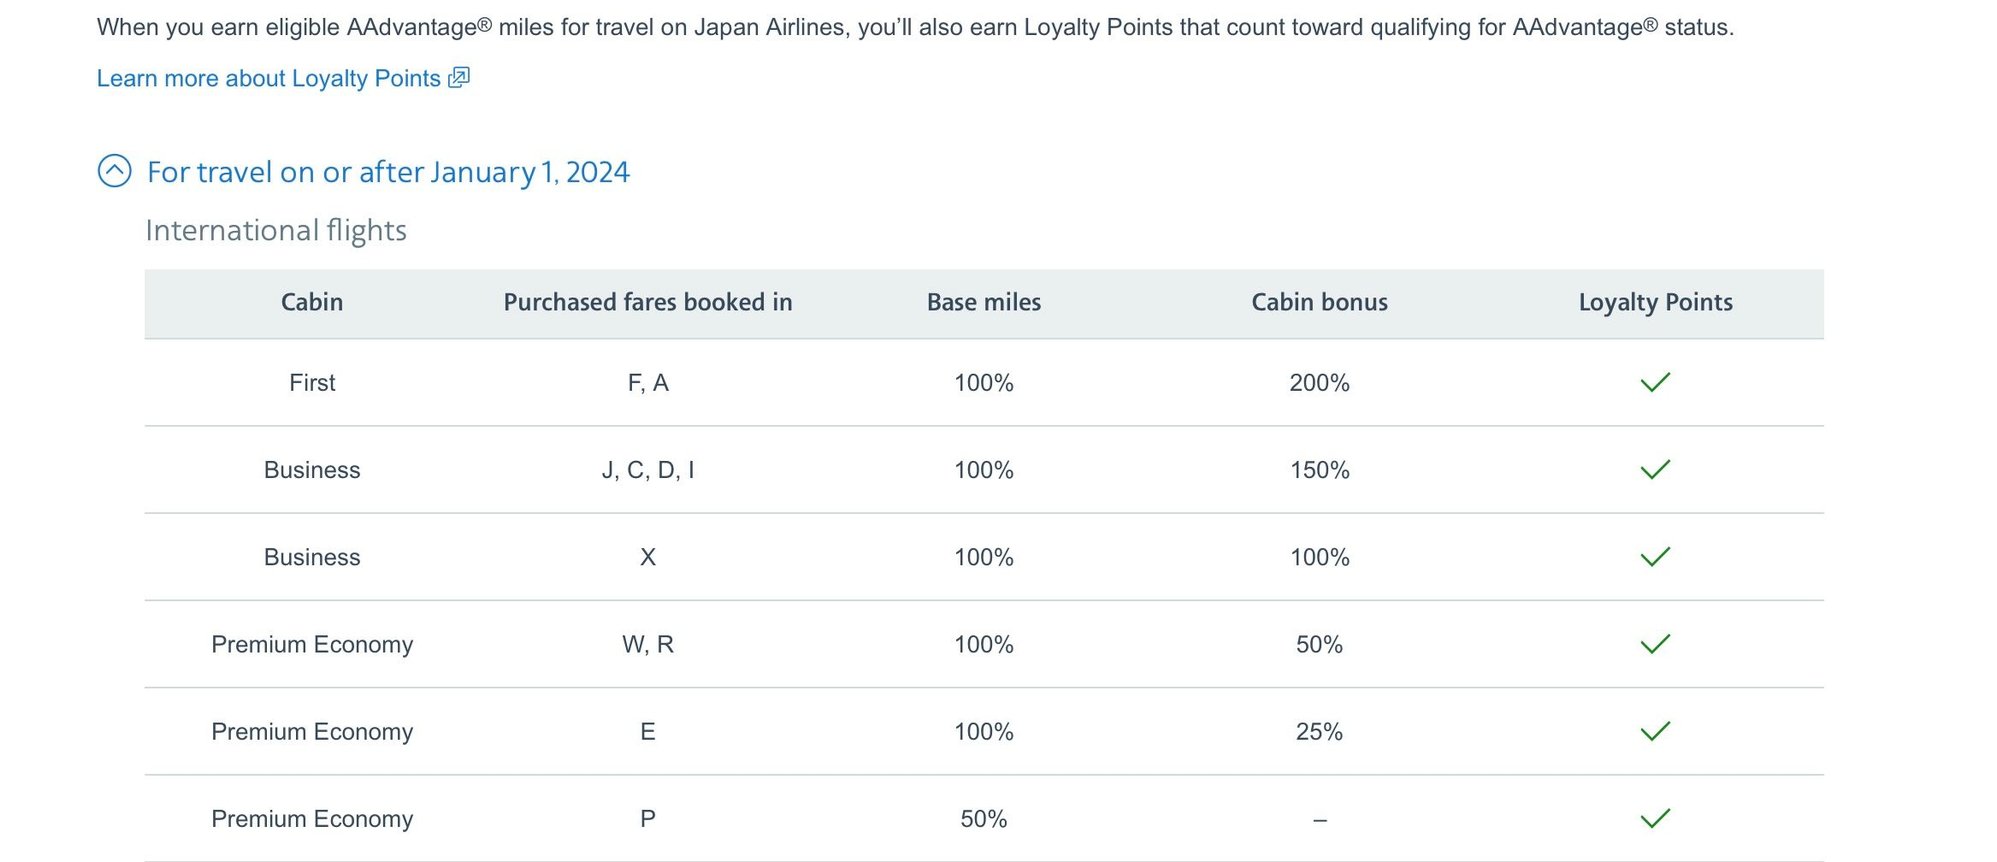Click the Base miles column header
This screenshot has height=862, width=1997.
pos(984,302)
